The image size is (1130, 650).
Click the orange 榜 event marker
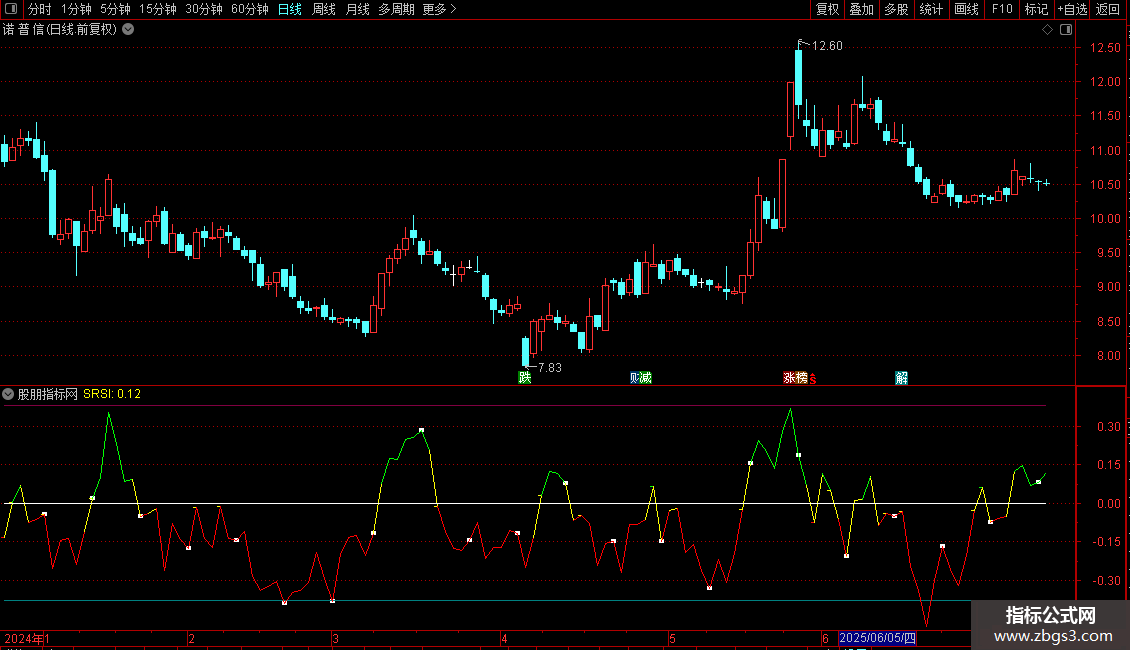coord(801,378)
